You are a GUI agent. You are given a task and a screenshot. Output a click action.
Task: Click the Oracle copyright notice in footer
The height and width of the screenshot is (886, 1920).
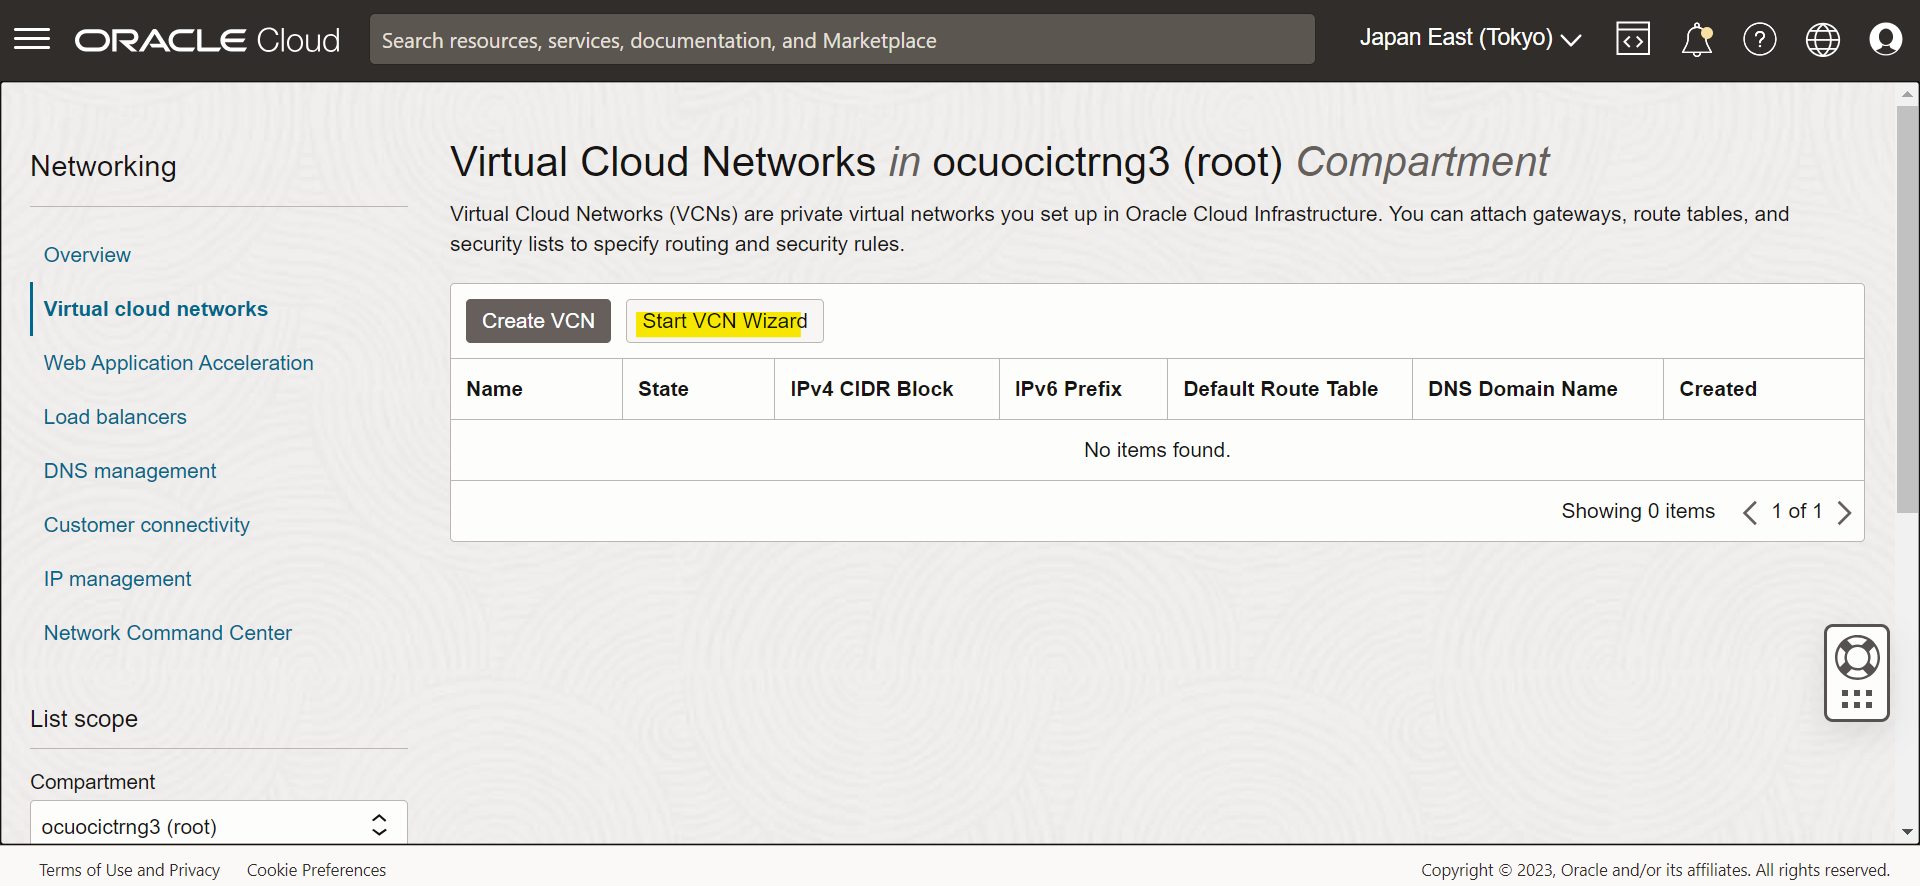pos(1656,870)
